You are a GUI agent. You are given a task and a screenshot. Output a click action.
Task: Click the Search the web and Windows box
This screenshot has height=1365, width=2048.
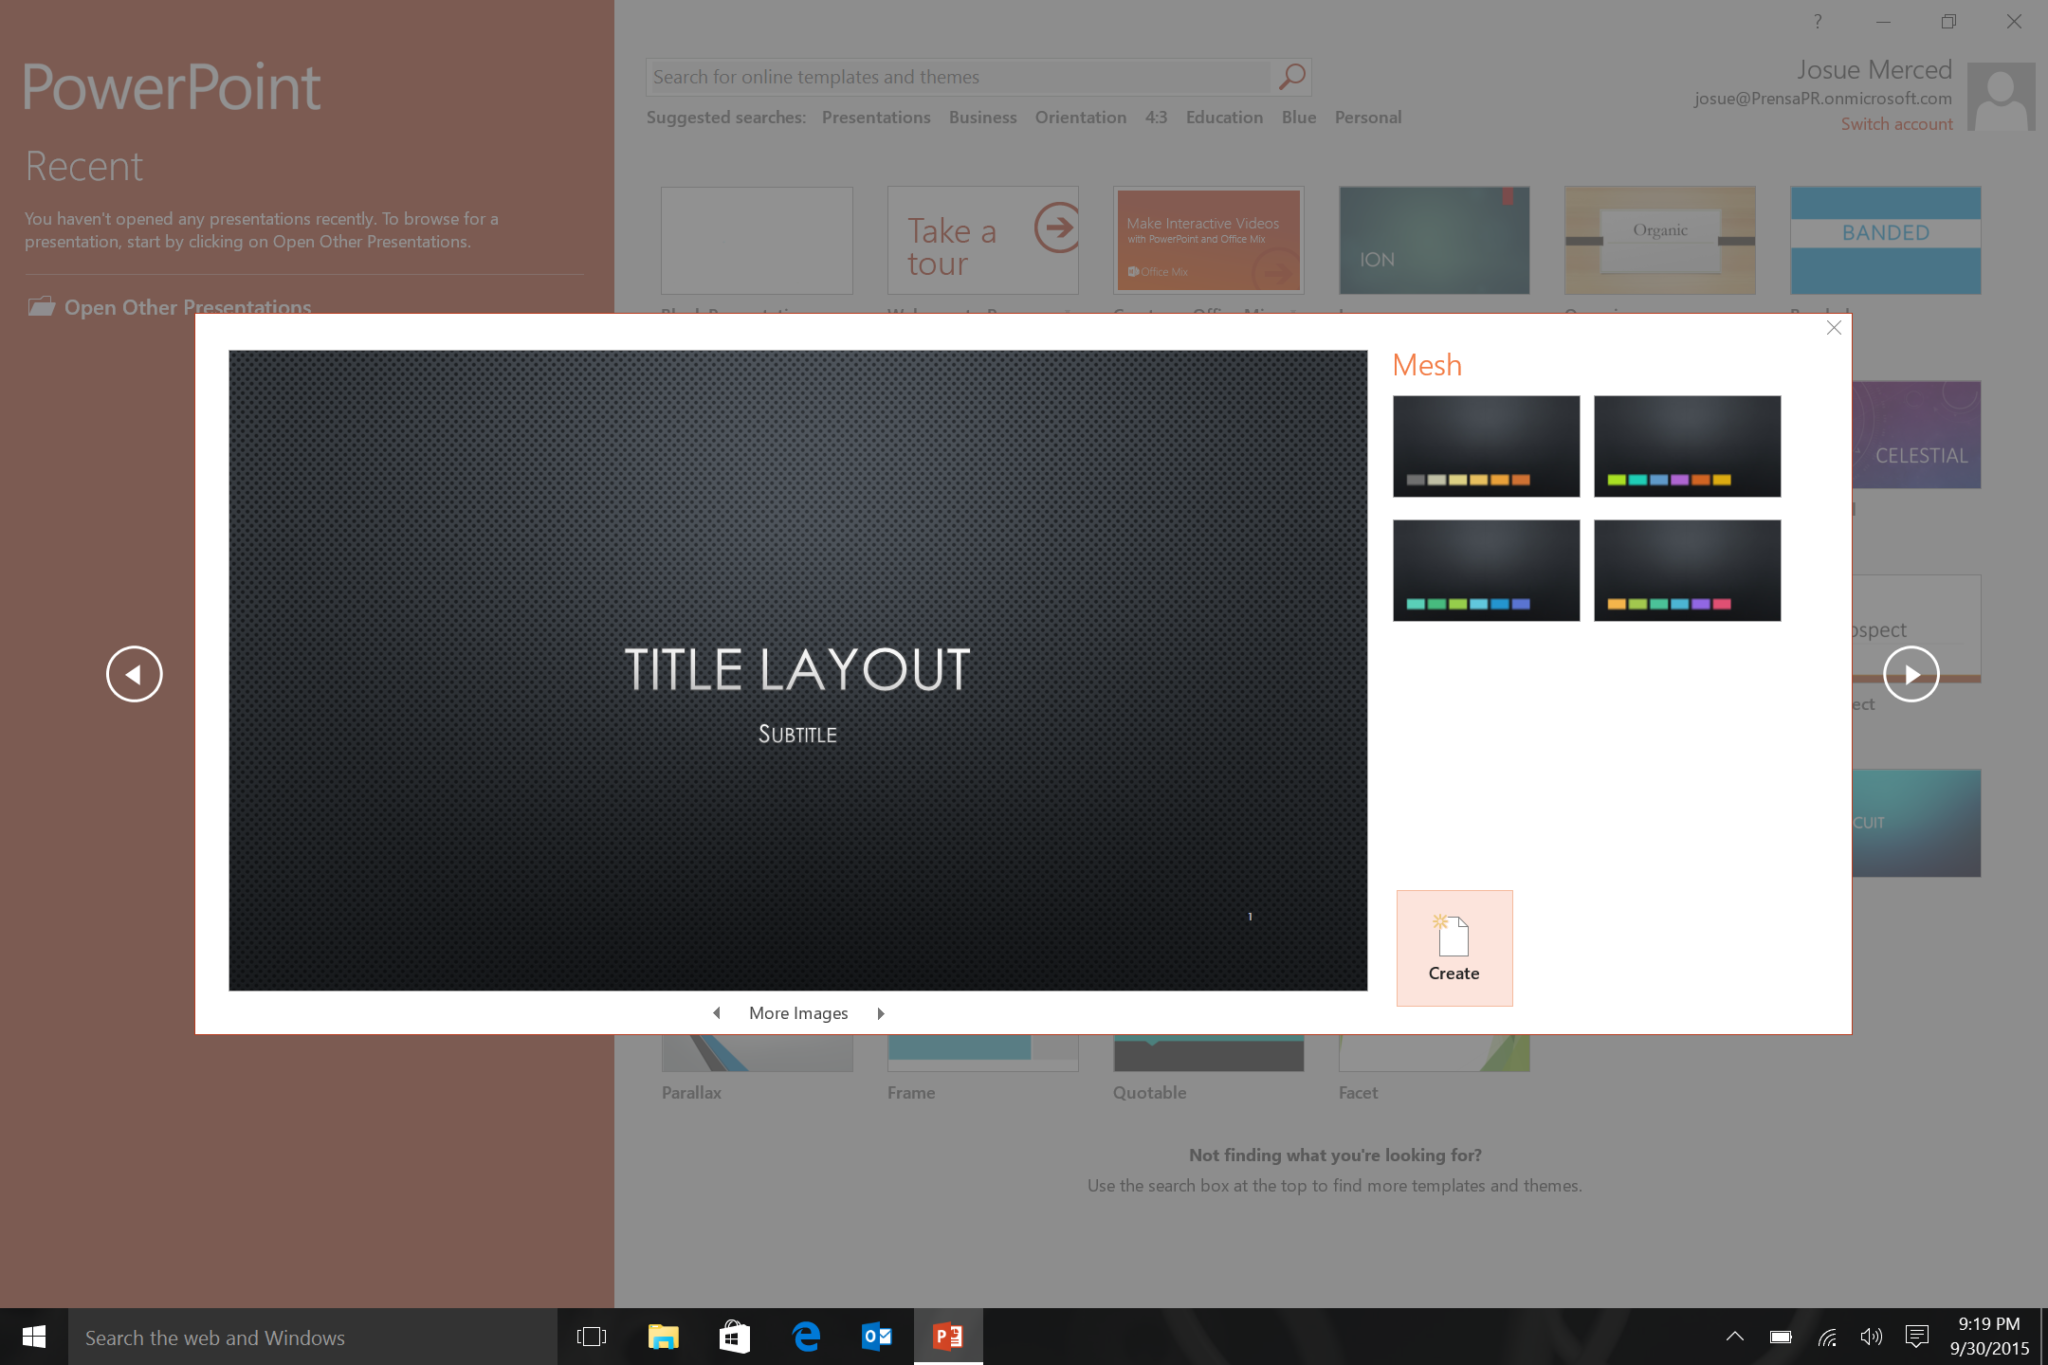point(312,1337)
